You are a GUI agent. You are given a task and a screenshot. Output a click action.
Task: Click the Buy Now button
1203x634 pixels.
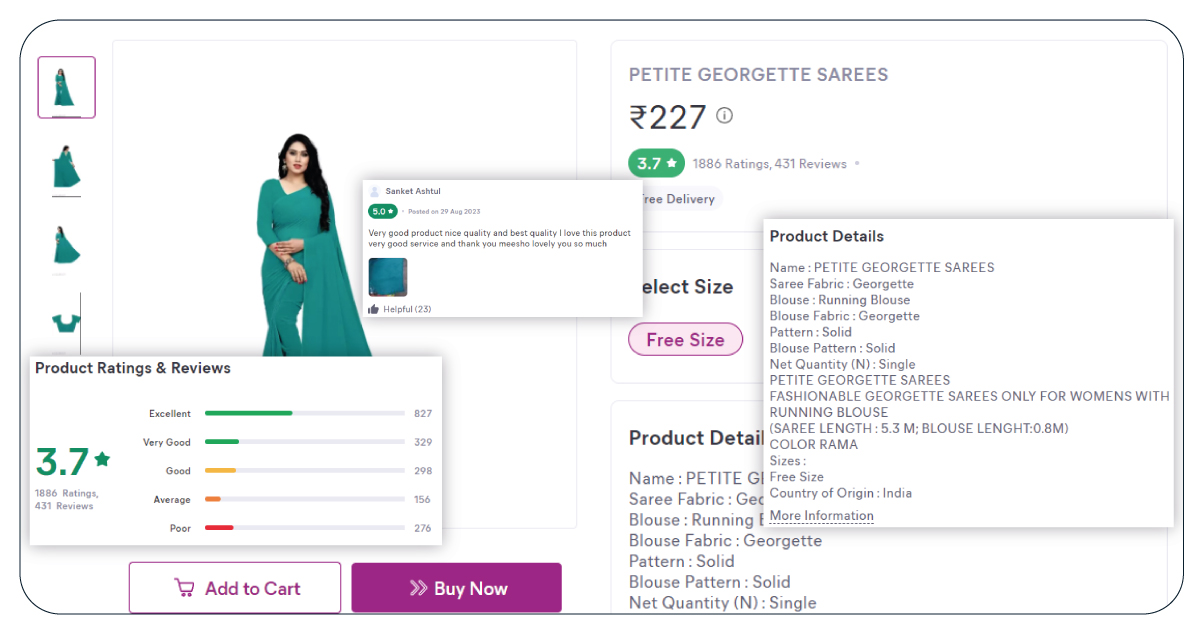coord(456,588)
